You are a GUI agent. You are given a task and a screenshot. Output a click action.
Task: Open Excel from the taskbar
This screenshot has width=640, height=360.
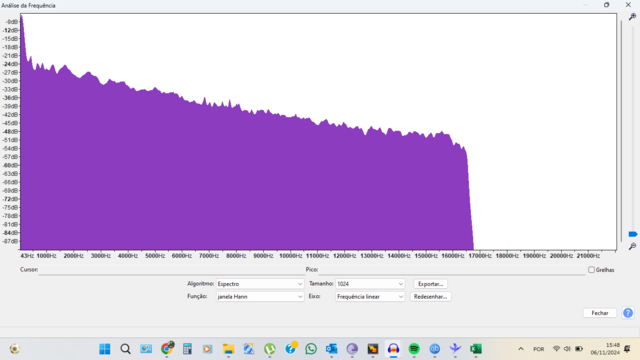(476, 349)
